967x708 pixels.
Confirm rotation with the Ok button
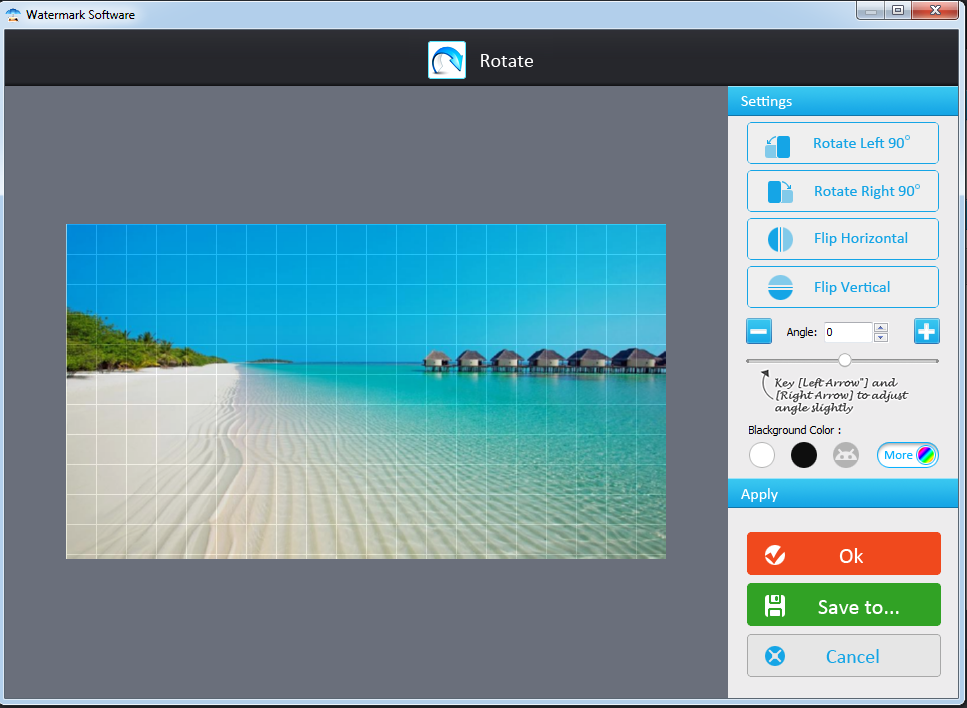[x=843, y=554]
